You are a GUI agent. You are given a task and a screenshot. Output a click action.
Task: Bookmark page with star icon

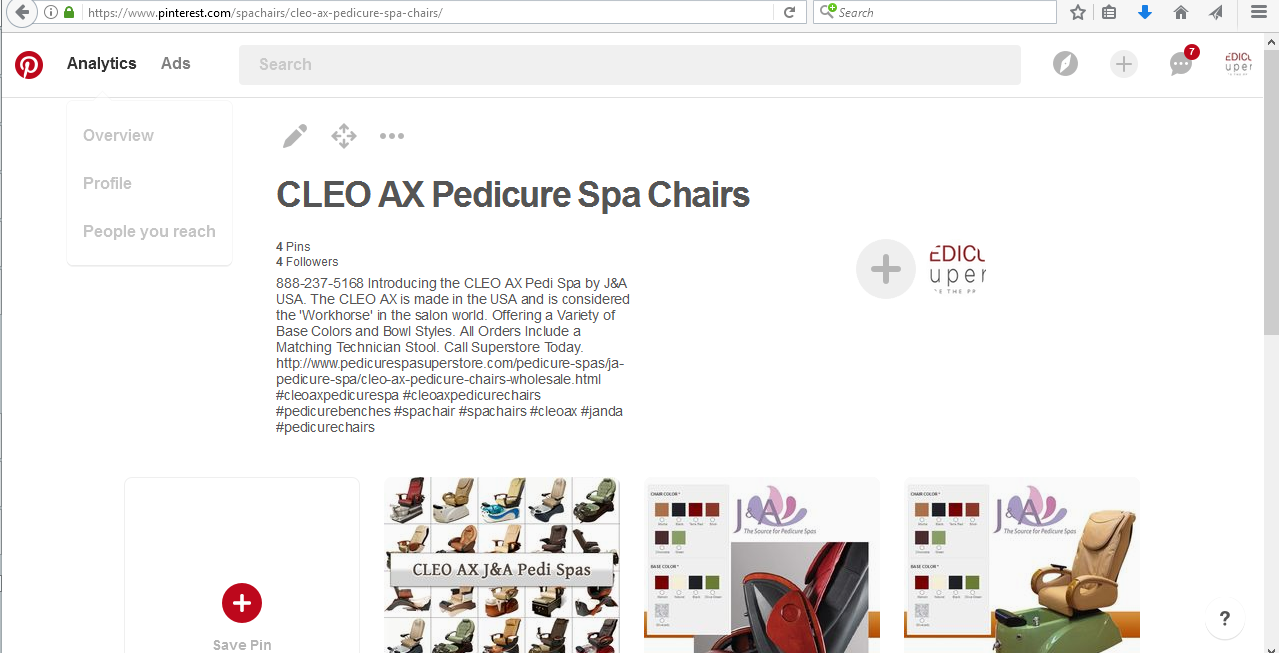(1077, 12)
